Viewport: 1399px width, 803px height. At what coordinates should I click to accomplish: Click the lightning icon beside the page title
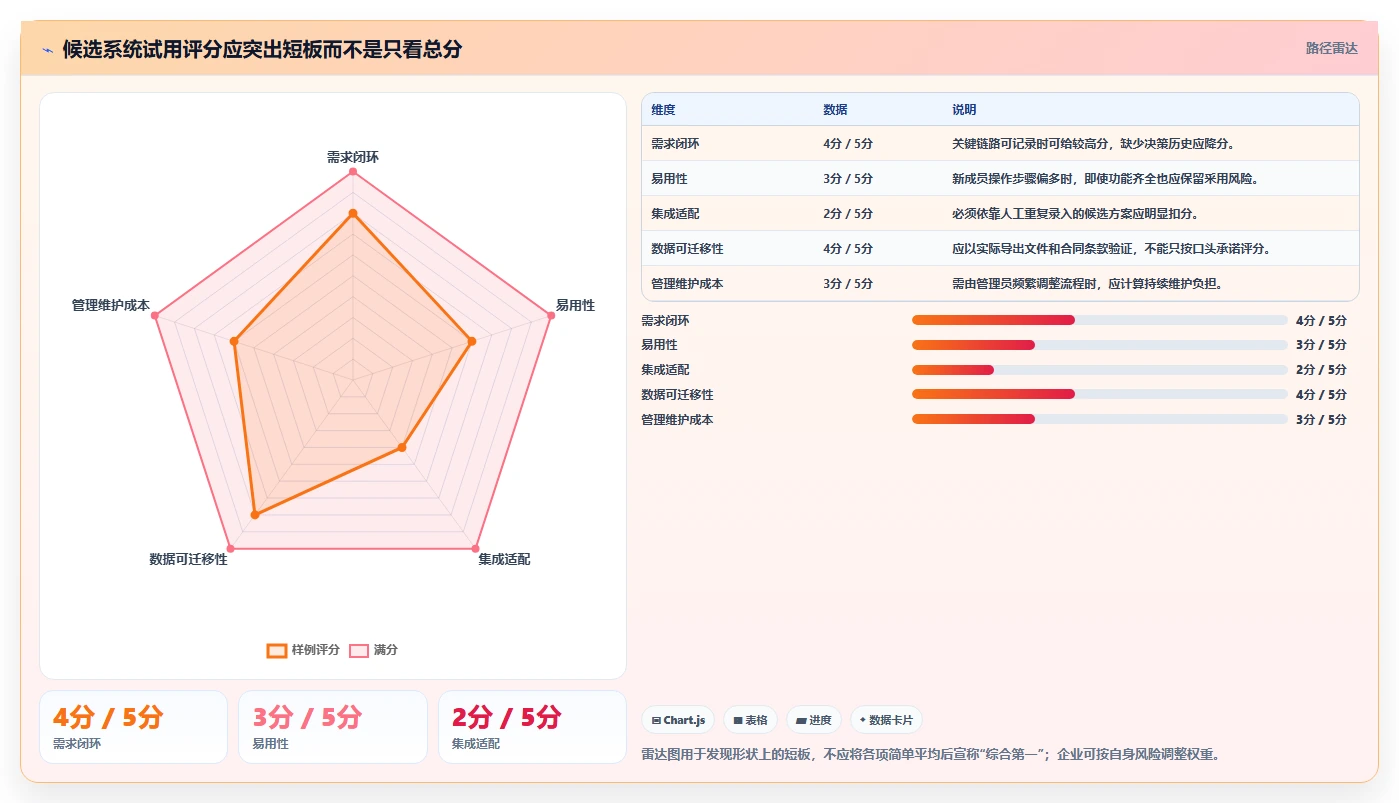pyautogui.click(x=47, y=50)
